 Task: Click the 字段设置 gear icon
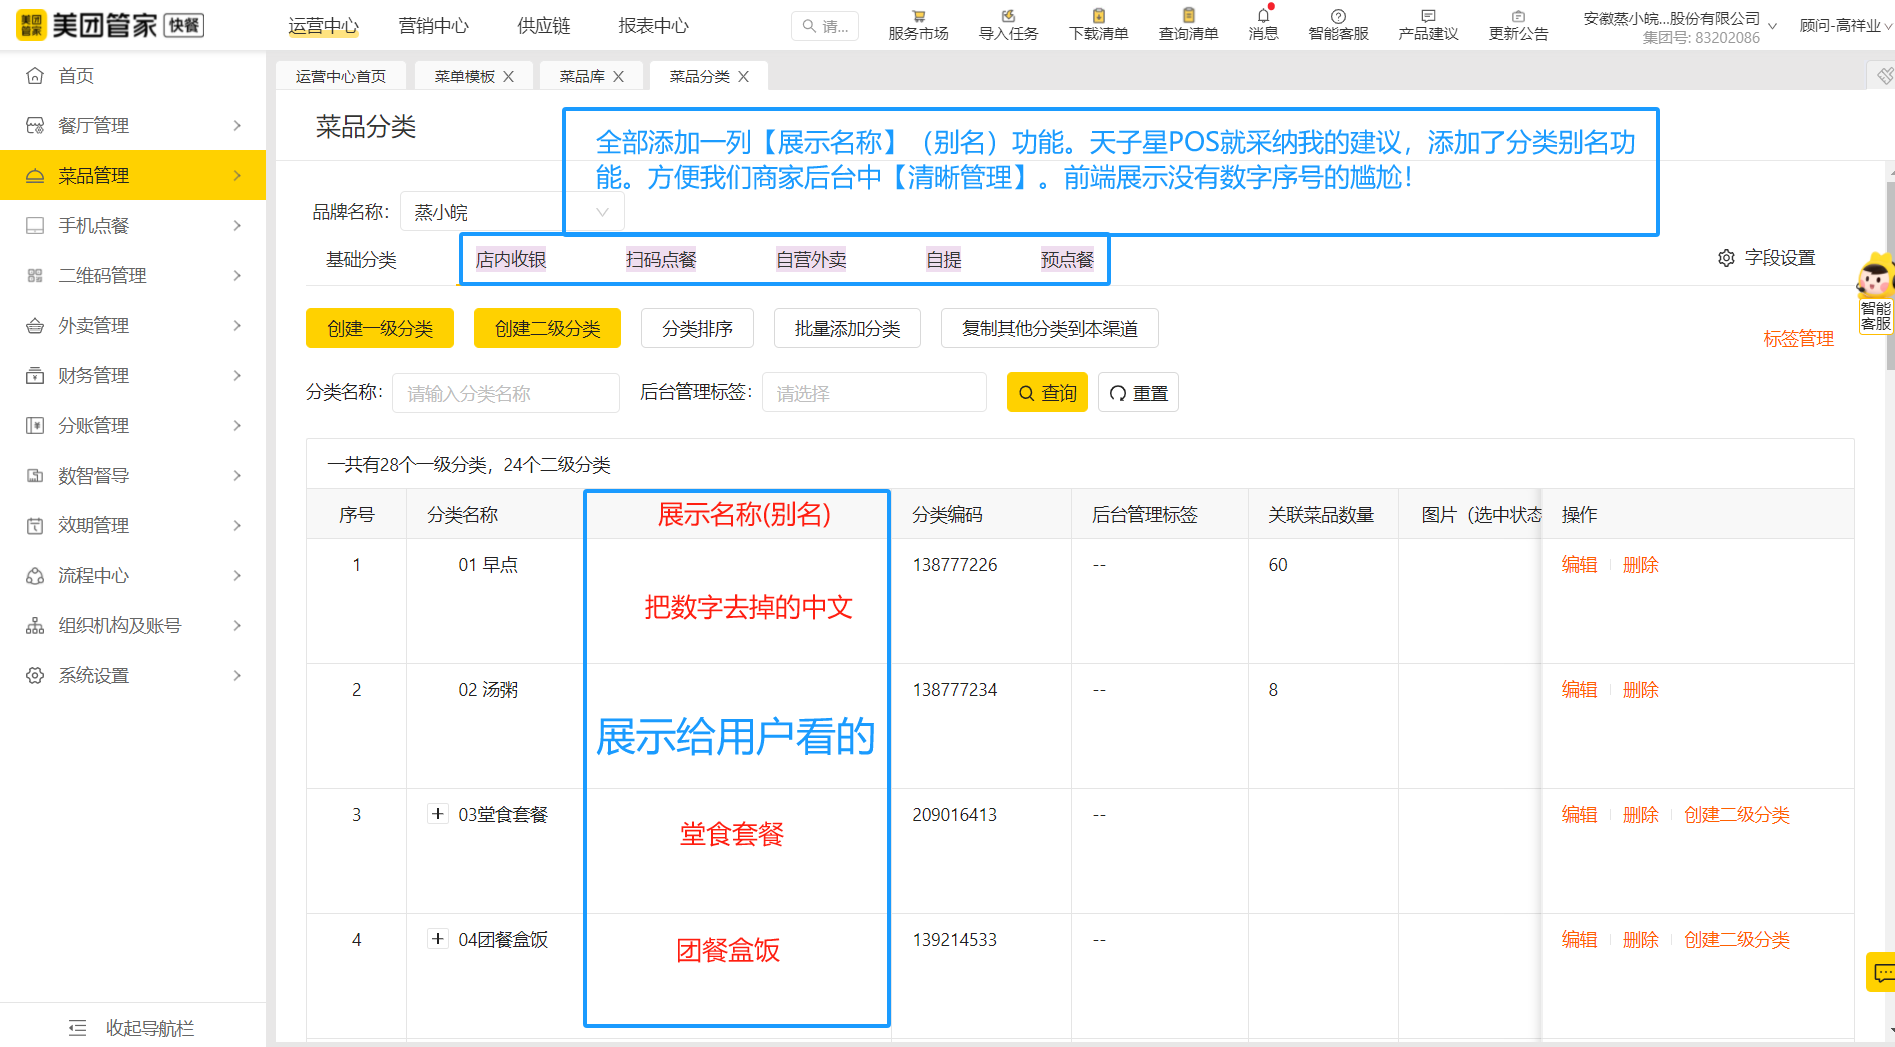pos(1726,258)
